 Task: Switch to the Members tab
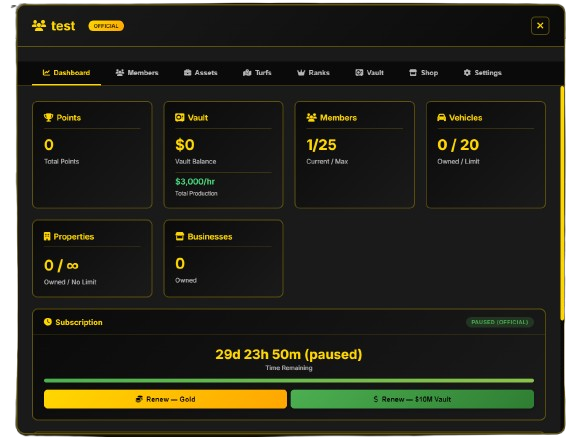[137, 72]
